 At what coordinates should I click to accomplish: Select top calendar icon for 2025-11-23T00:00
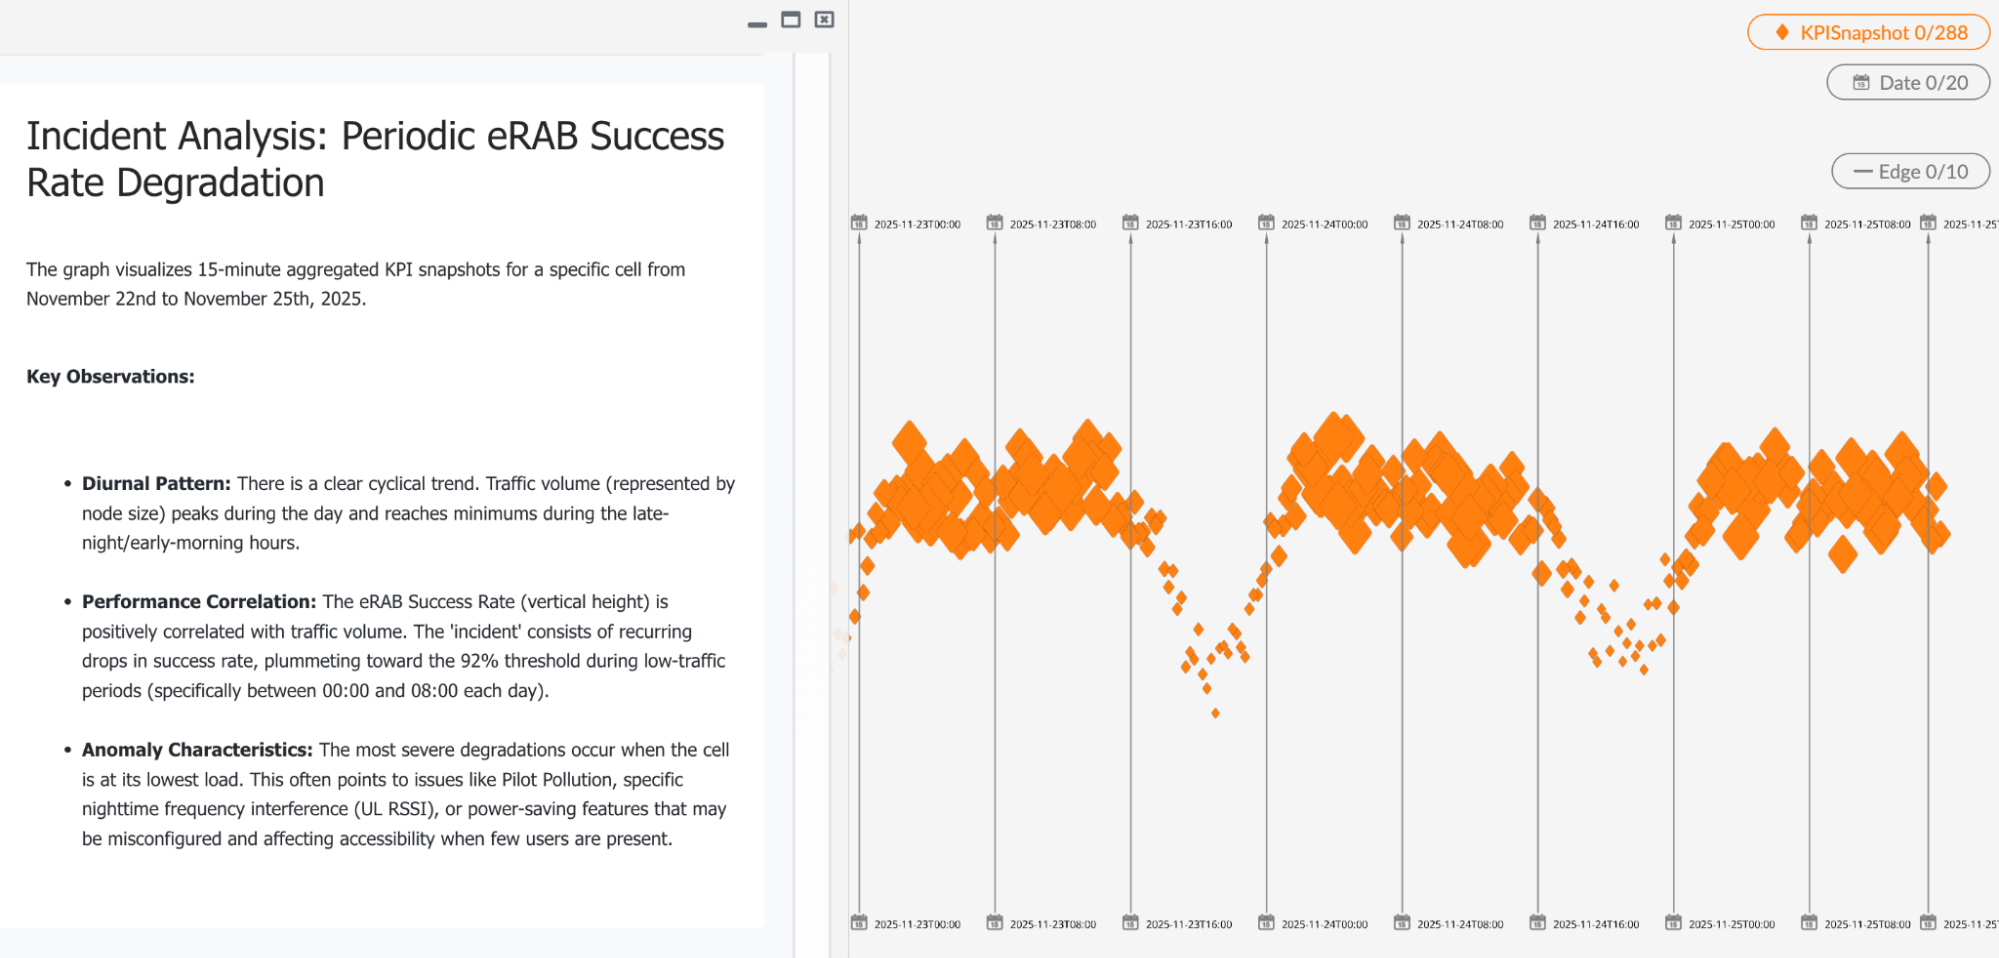(859, 222)
